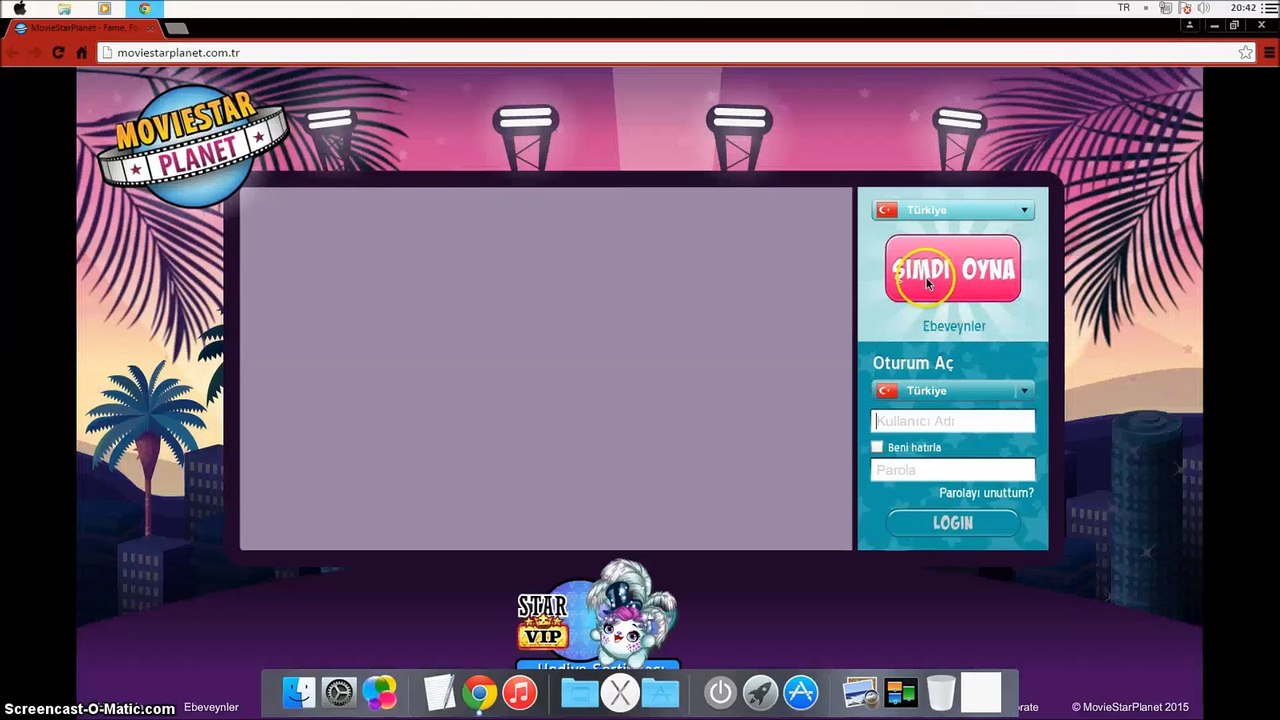Open the notepad TextEdit dock icon
Image resolution: width=1280 pixels, height=720 pixels.
click(x=439, y=692)
